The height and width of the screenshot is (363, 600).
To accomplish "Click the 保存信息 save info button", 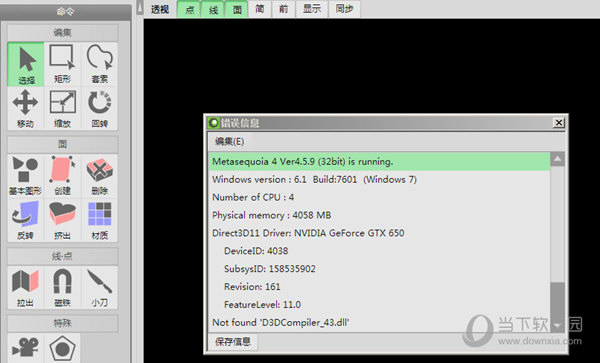I will [233, 342].
